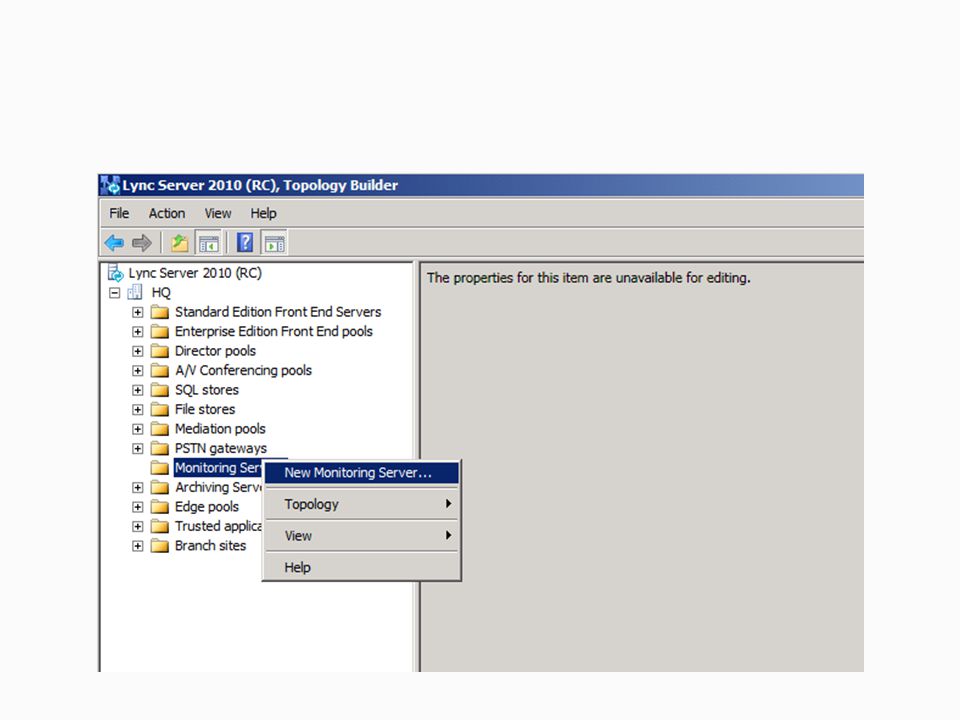Collapse the HQ site node
The width and height of the screenshot is (960, 720).
pos(114,293)
